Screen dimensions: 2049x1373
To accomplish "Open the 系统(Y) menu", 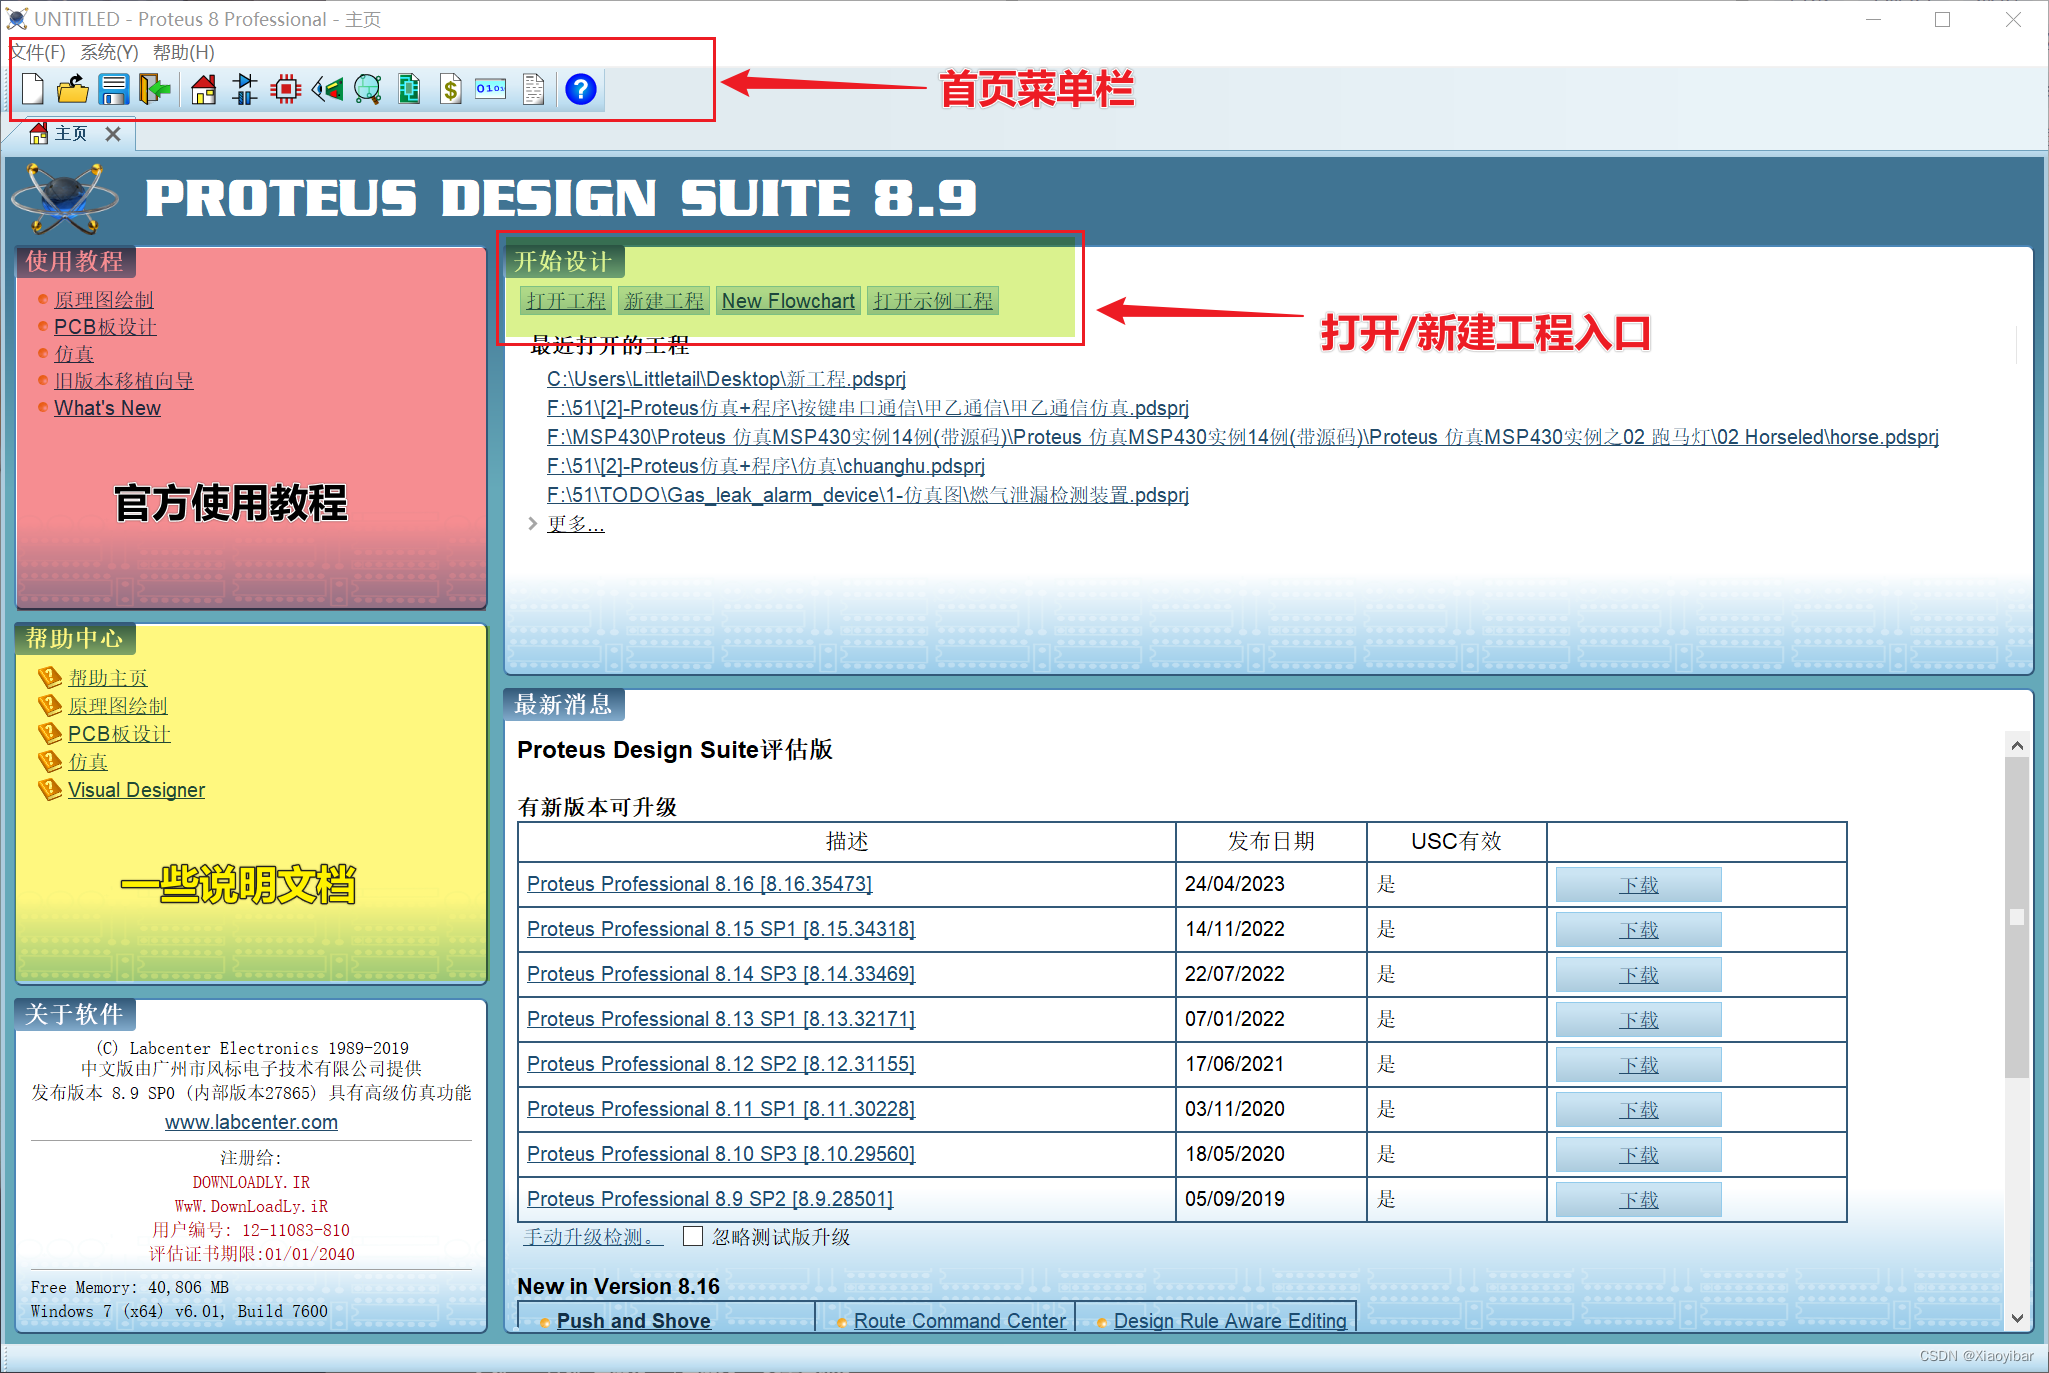I will [x=110, y=52].
